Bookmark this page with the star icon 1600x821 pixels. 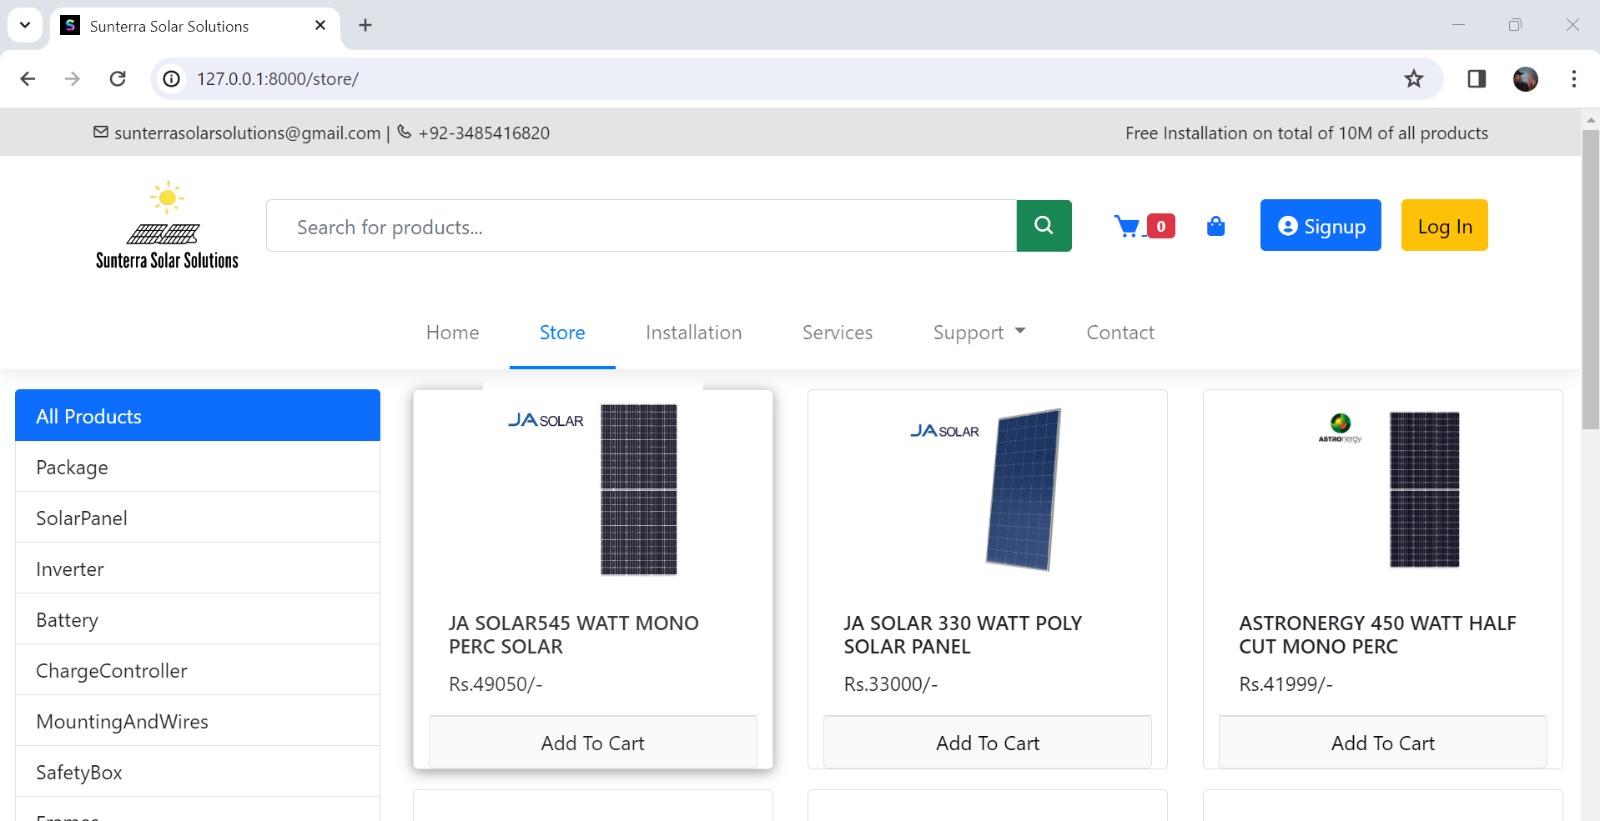pos(1413,79)
